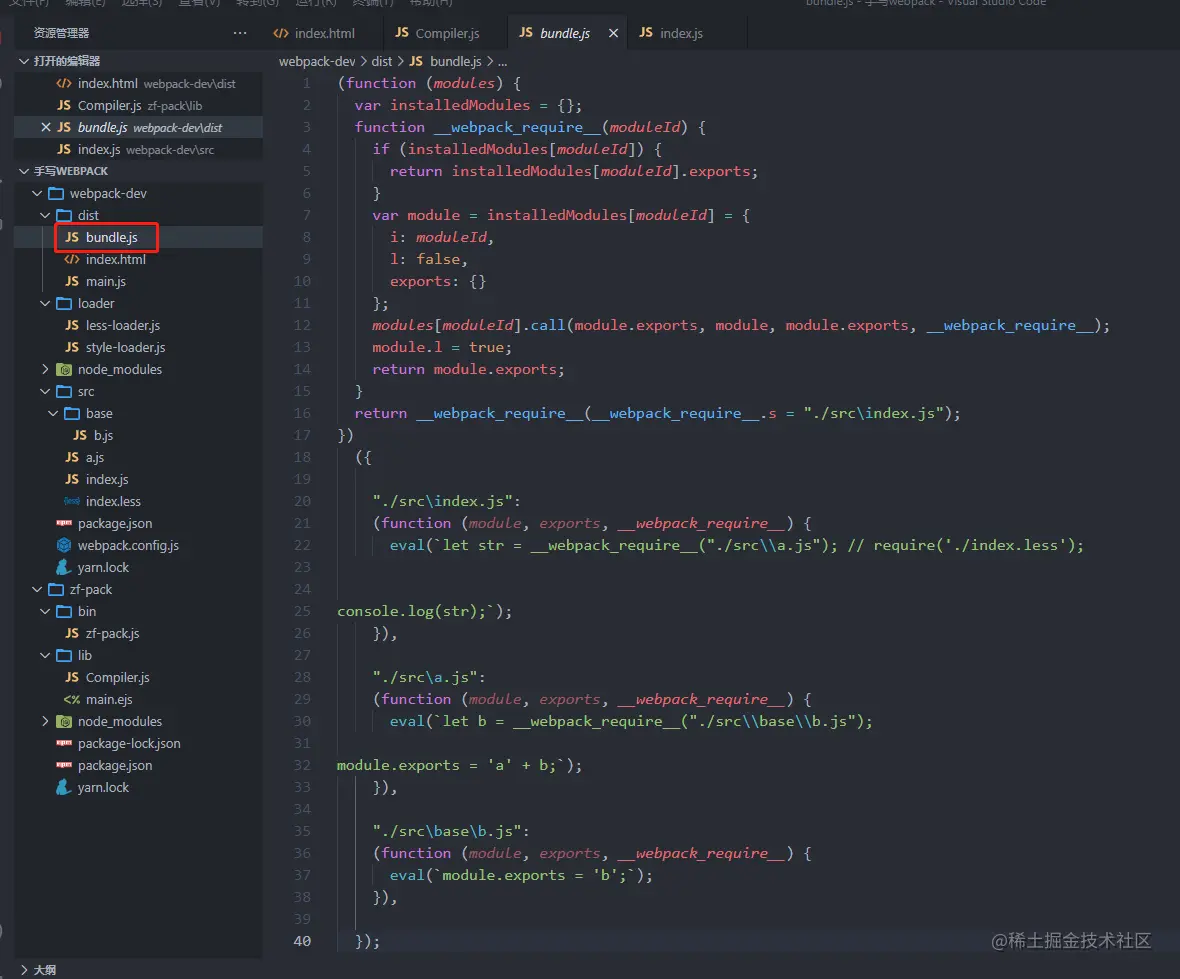Click the loader folder icon
The image size is (1180, 979).
click(64, 303)
